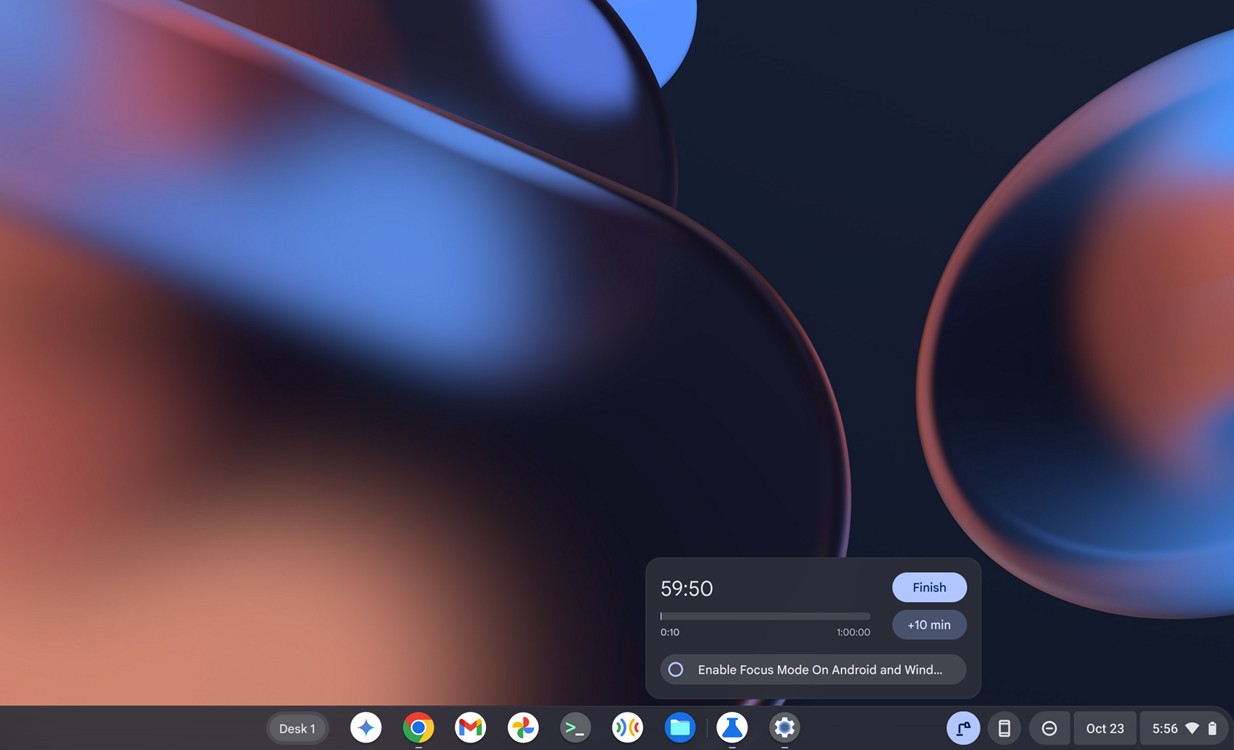Check off the Enable Focus Mode task
The width and height of the screenshot is (1234, 750).
pos(675,669)
